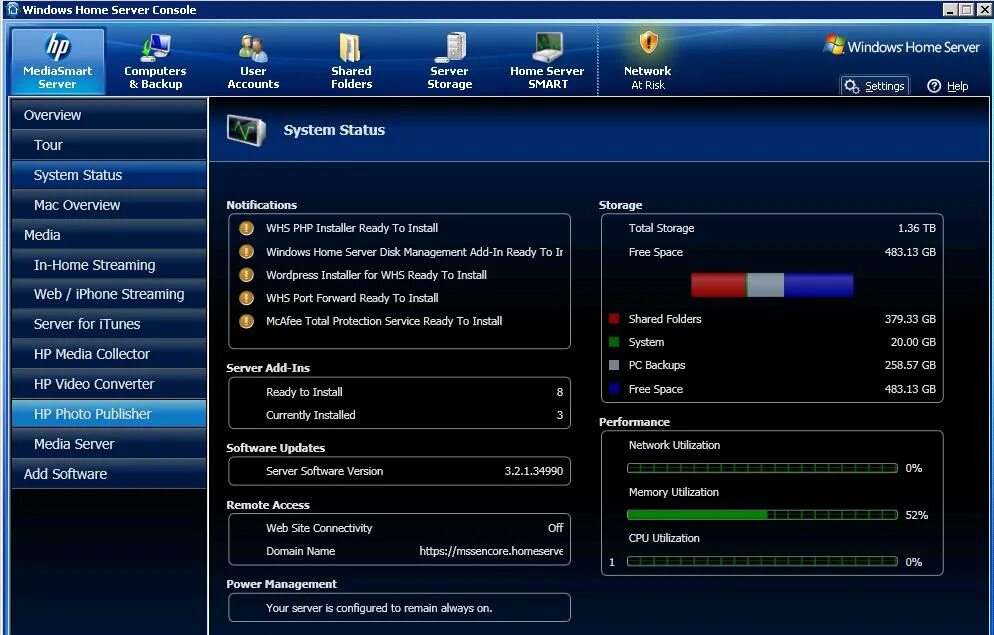
Task: Click 'WHS PHP Installer Ready To Install' notification
Action: [352, 228]
